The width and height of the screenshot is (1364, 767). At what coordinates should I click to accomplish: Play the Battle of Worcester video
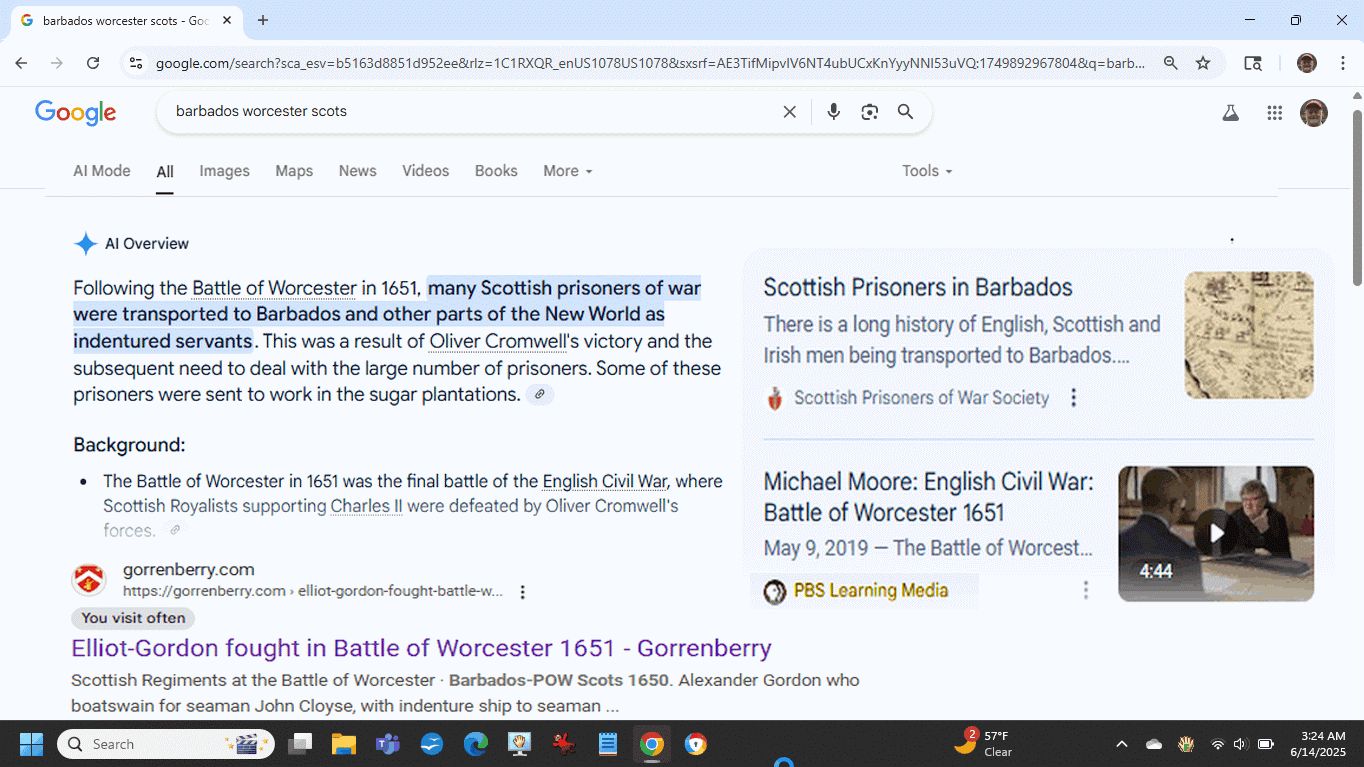pyautogui.click(x=1215, y=533)
